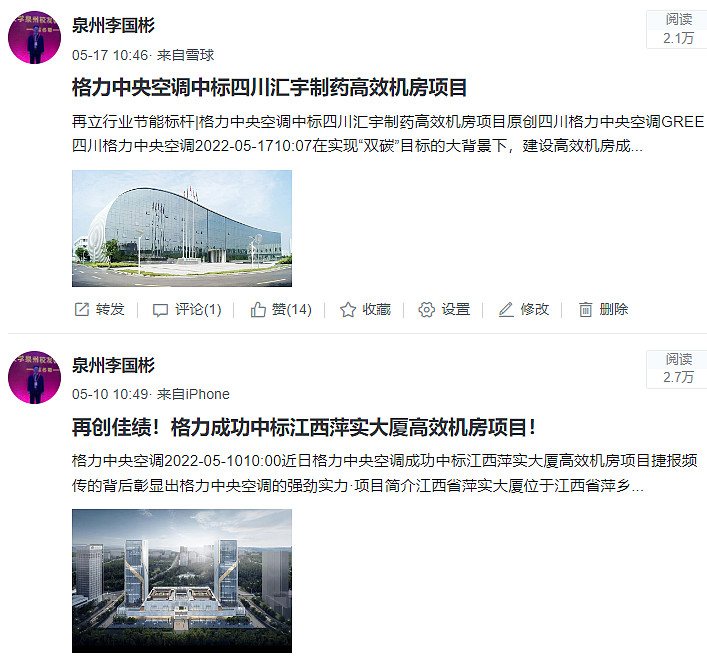This screenshot has height=665, width=707.
Task: Visit 泉州李国彬 profile from second post
Action: pyautogui.click(x=113, y=365)
